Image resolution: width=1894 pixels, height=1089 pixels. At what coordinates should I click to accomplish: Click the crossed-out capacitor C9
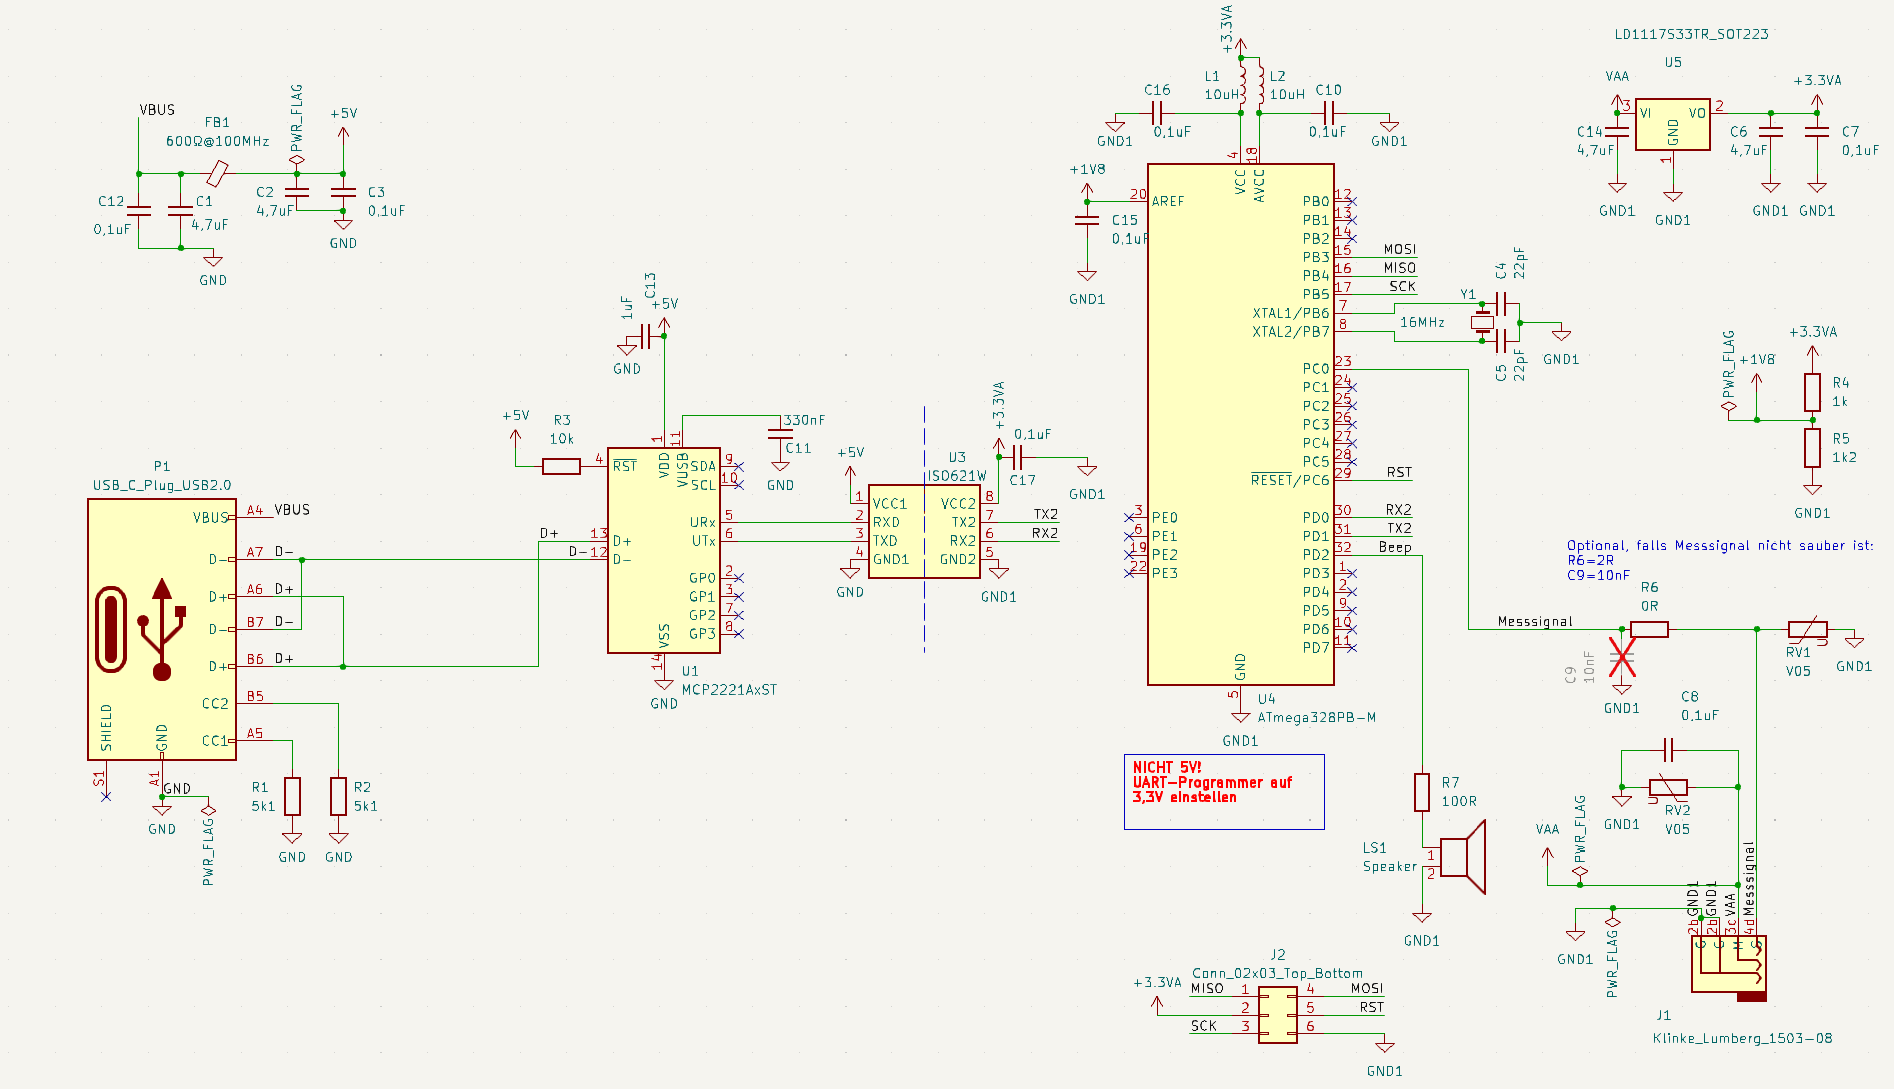(1621, 659)
